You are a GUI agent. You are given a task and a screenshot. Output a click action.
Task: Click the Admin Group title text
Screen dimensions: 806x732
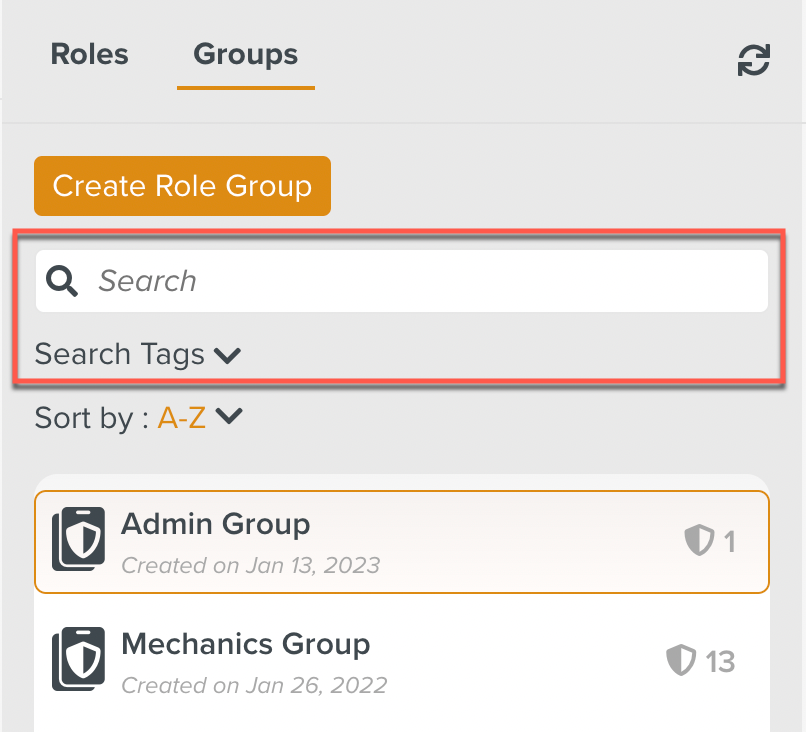[215, 524]
